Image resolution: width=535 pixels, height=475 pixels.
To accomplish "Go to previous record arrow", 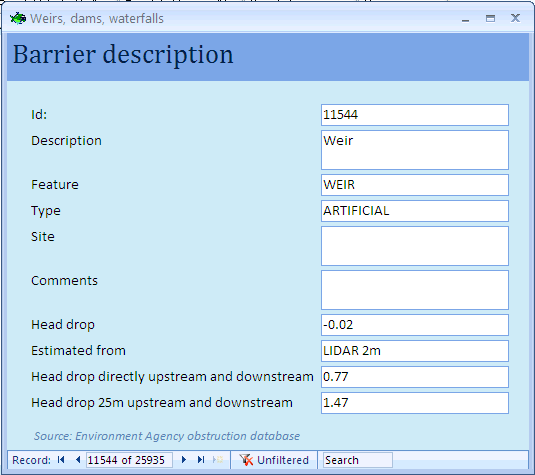I will [78, 460].
